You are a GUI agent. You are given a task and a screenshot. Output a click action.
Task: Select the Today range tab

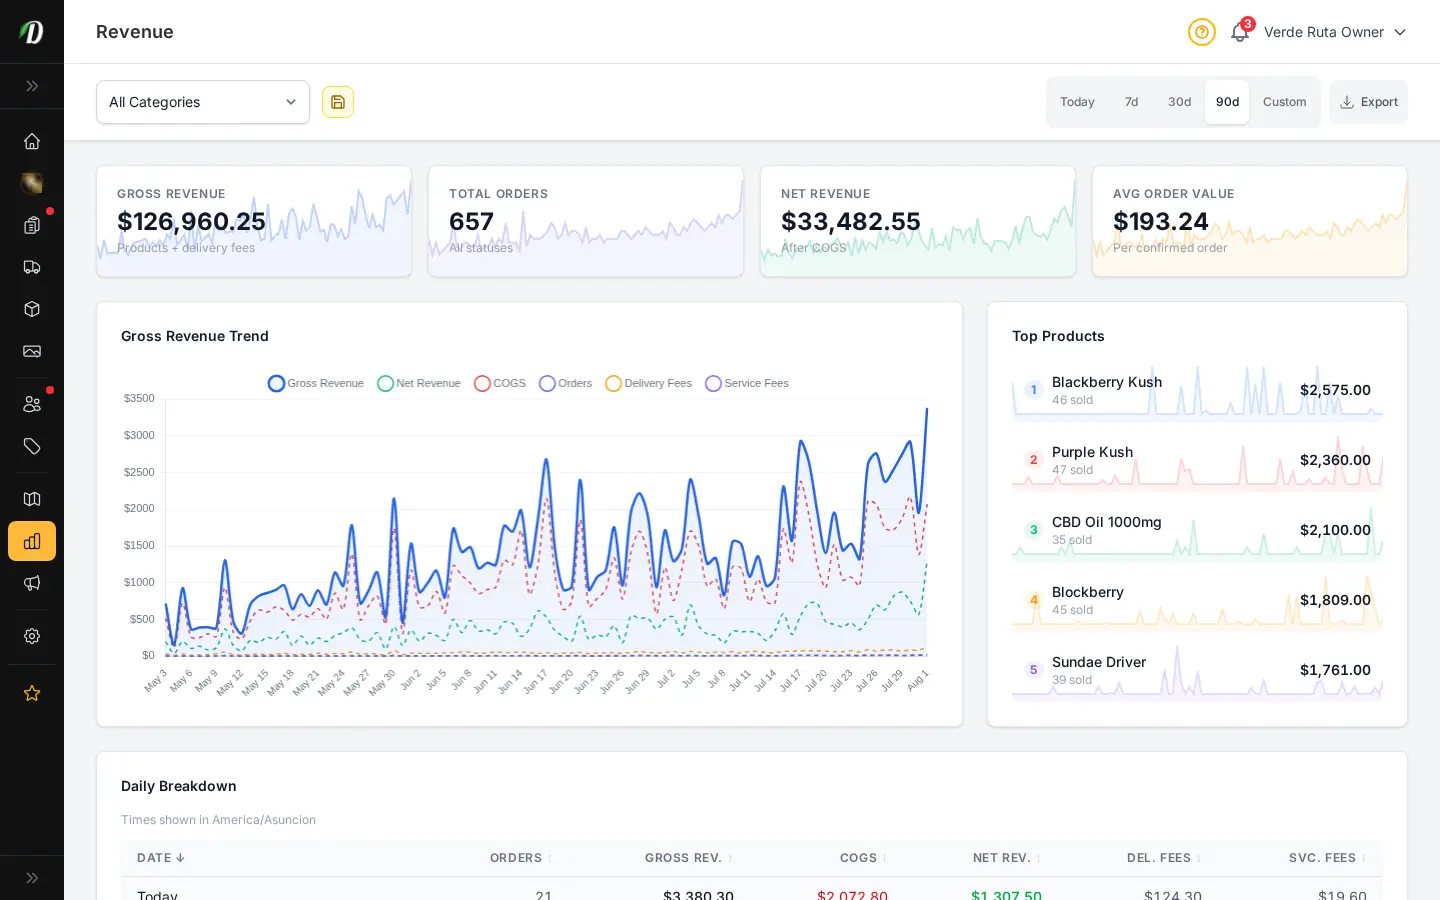(1077, 102)
